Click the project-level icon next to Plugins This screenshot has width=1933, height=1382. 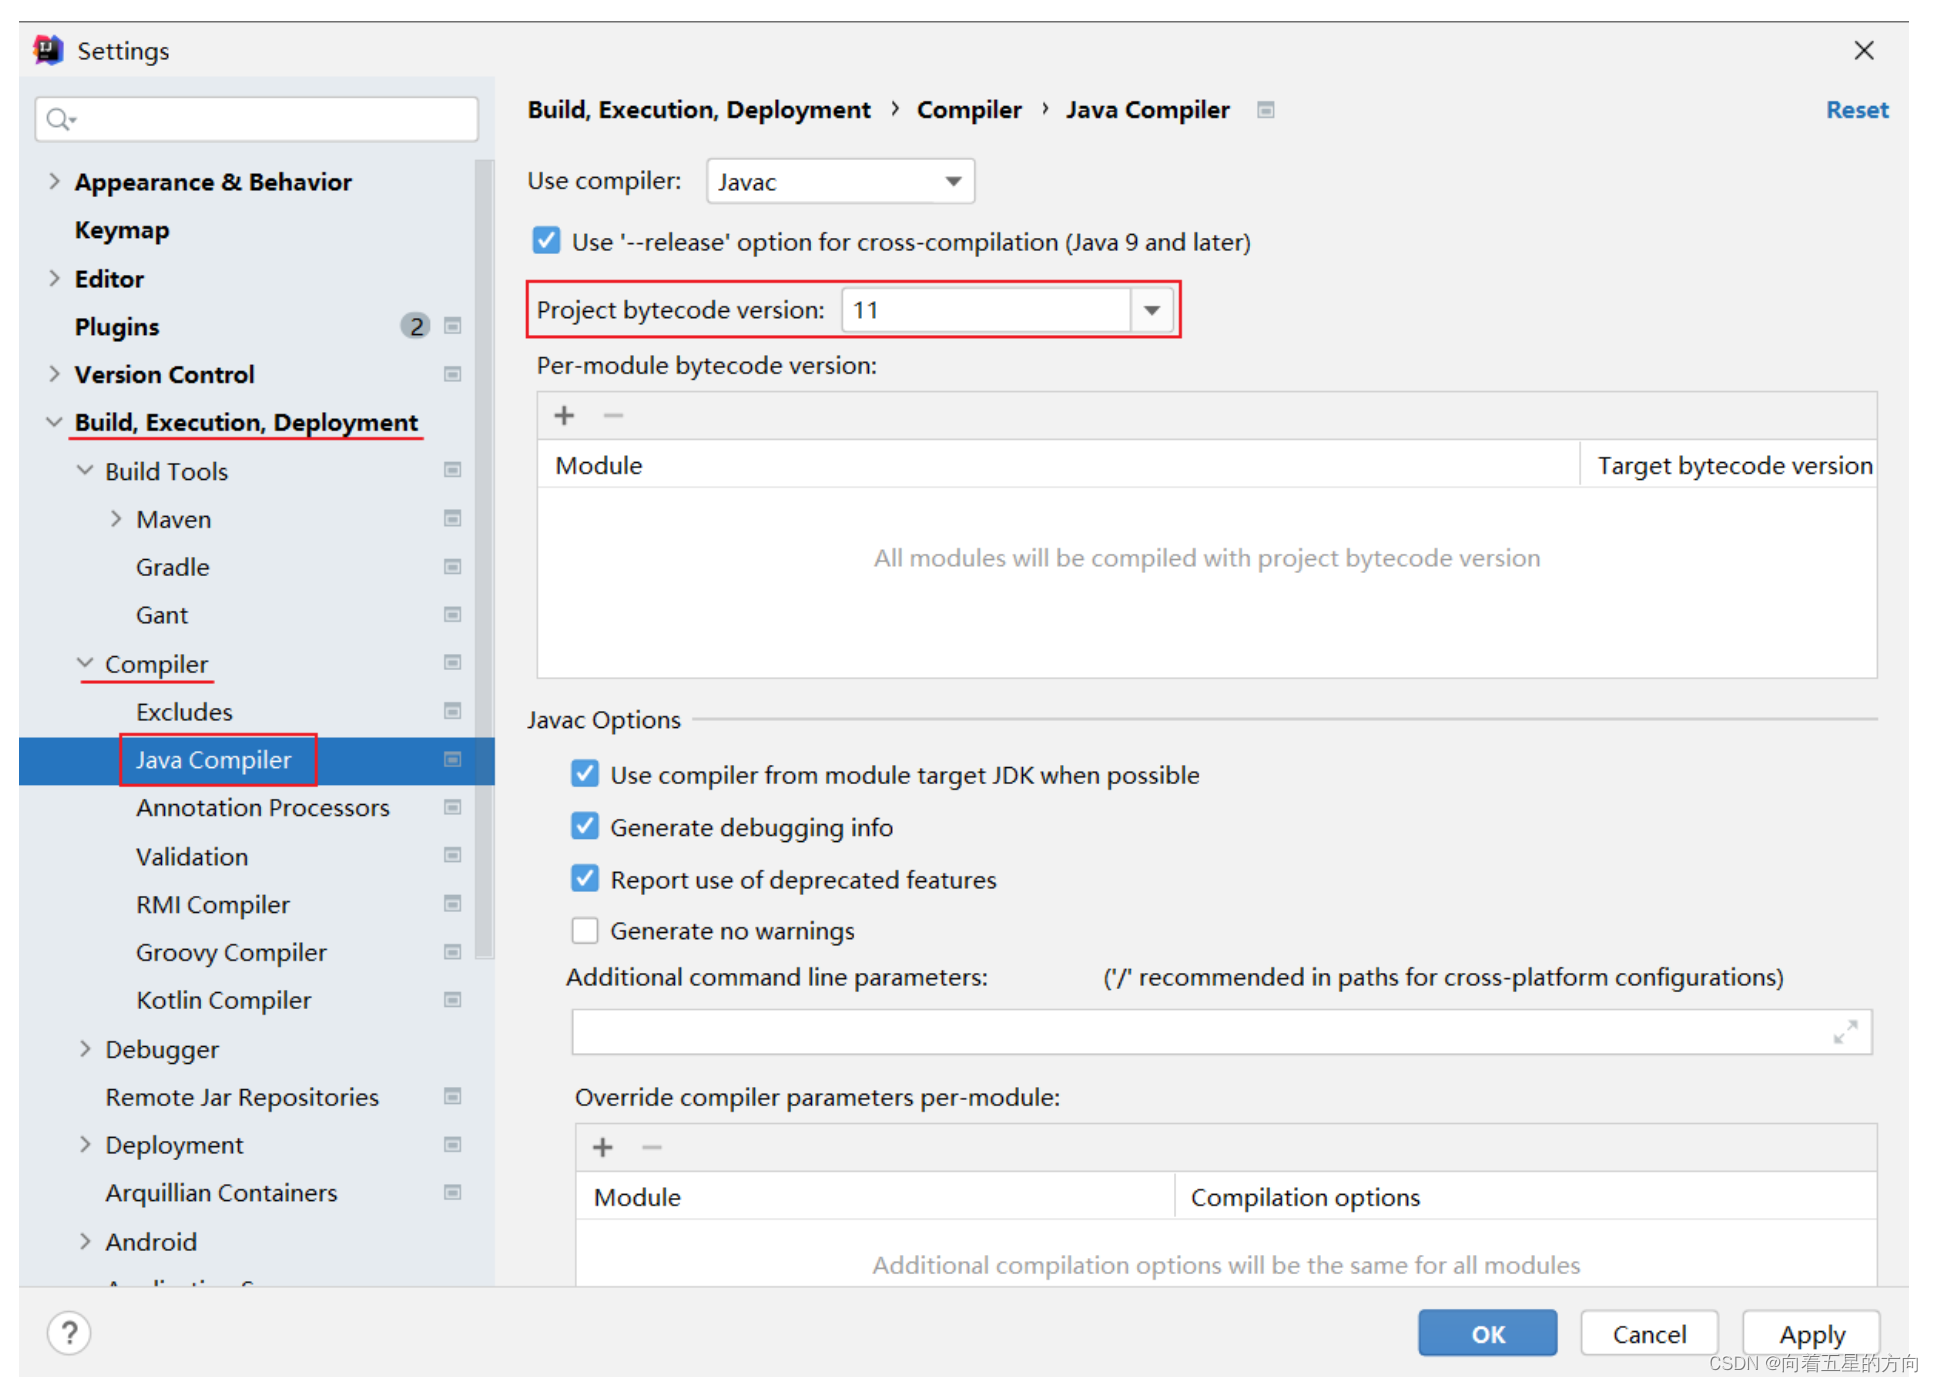(x=453, y=326)
